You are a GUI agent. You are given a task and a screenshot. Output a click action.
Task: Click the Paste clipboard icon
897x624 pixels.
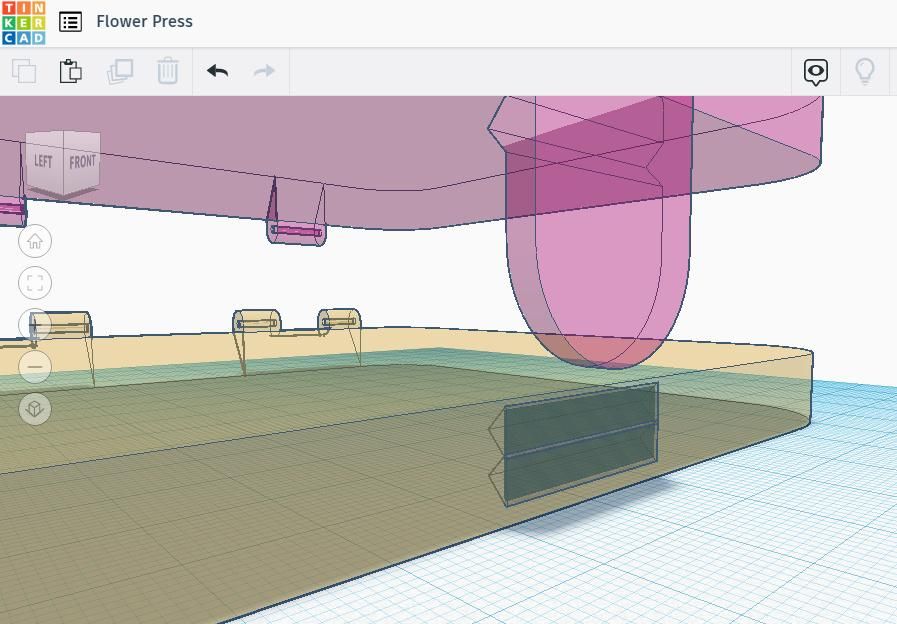click(71, 71)
